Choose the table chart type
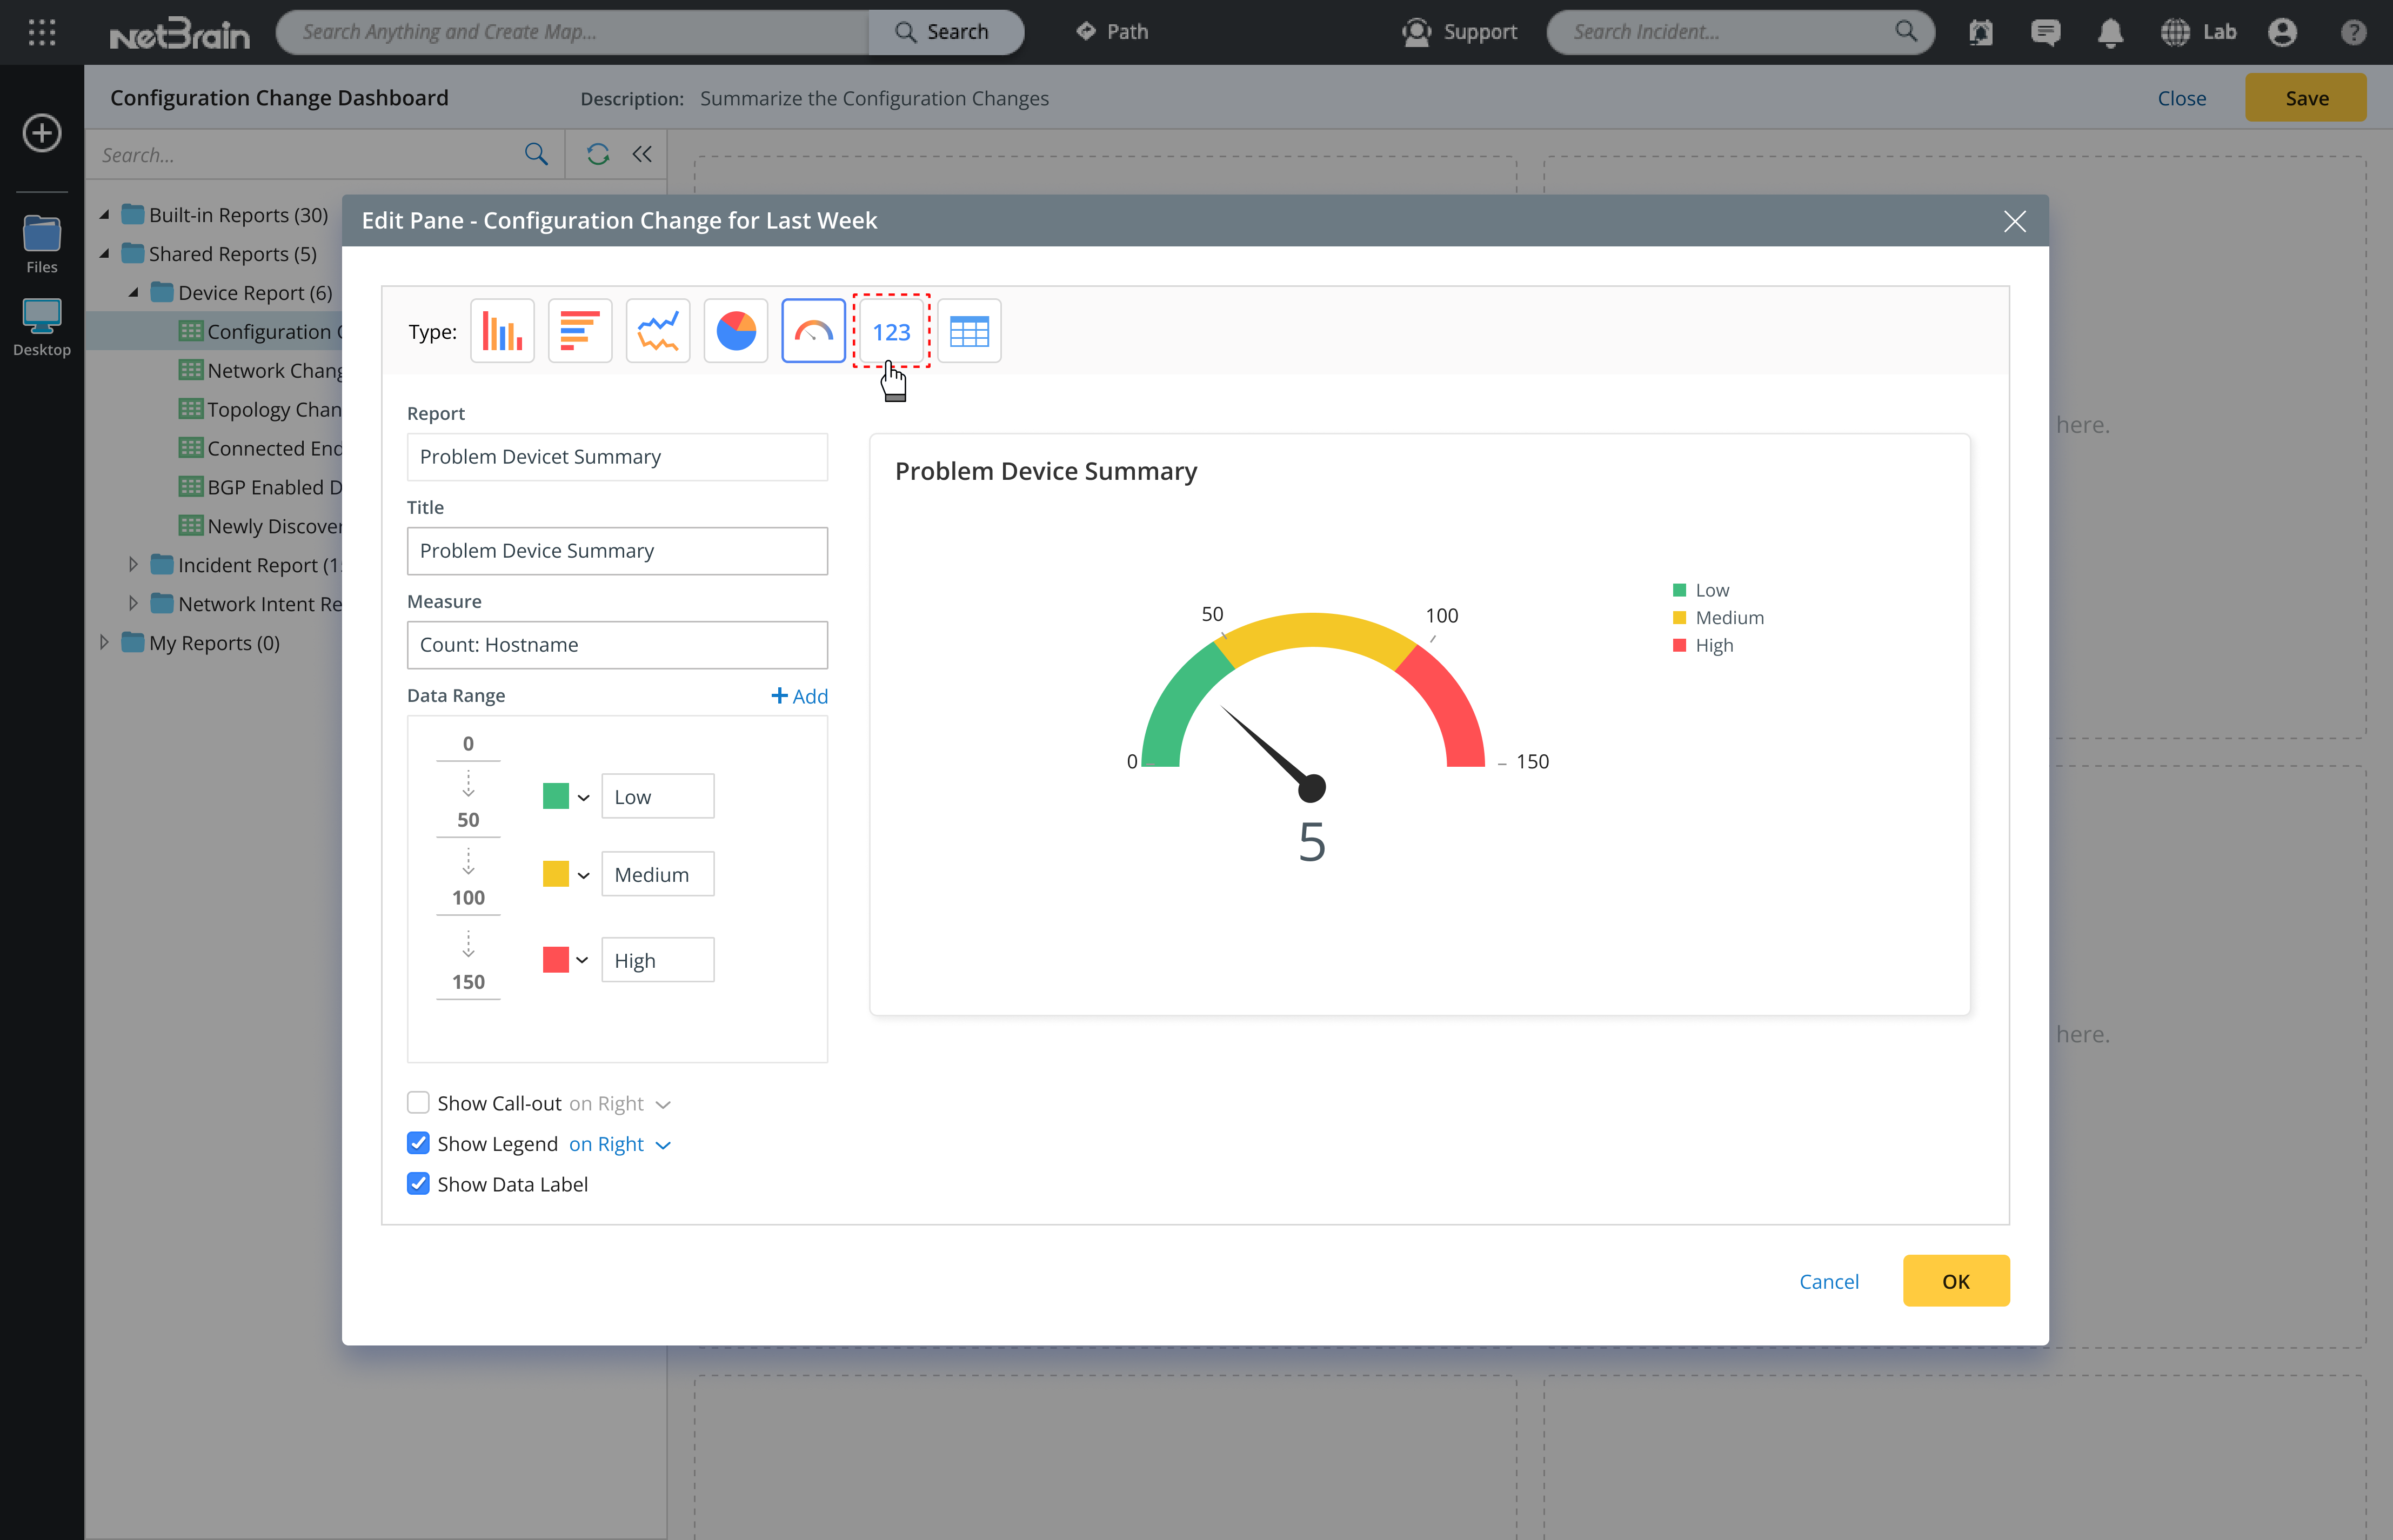This screenshot has height=1540, width=2393. tap(969, 331)
